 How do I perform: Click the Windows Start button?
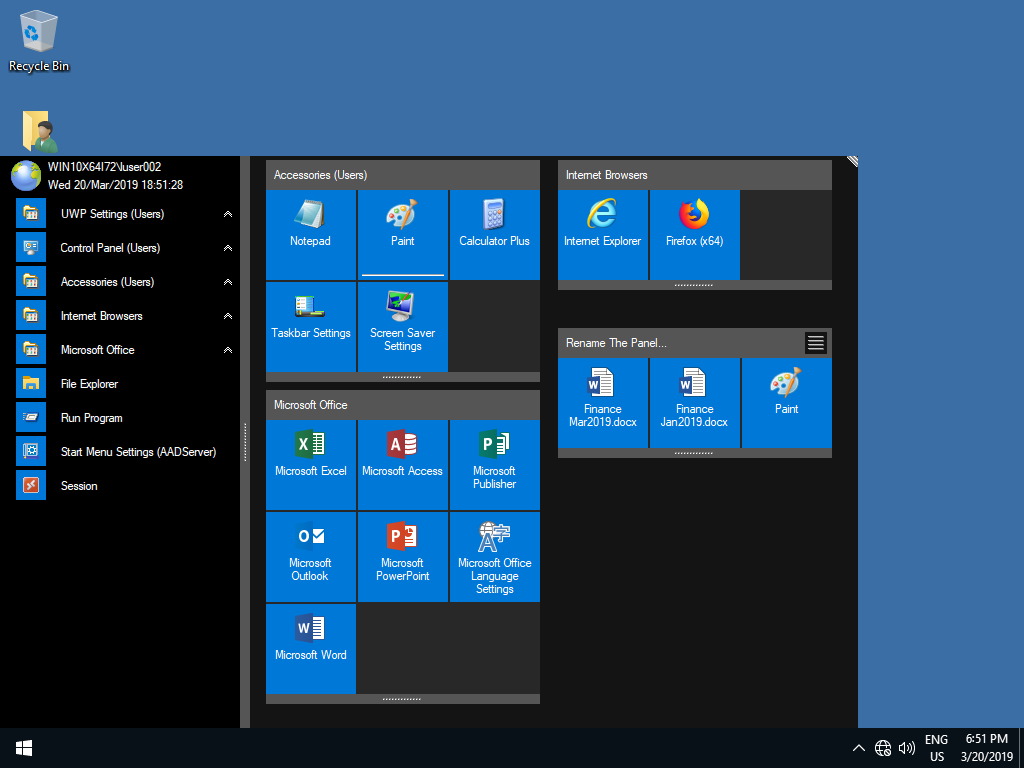click(24, 748)
